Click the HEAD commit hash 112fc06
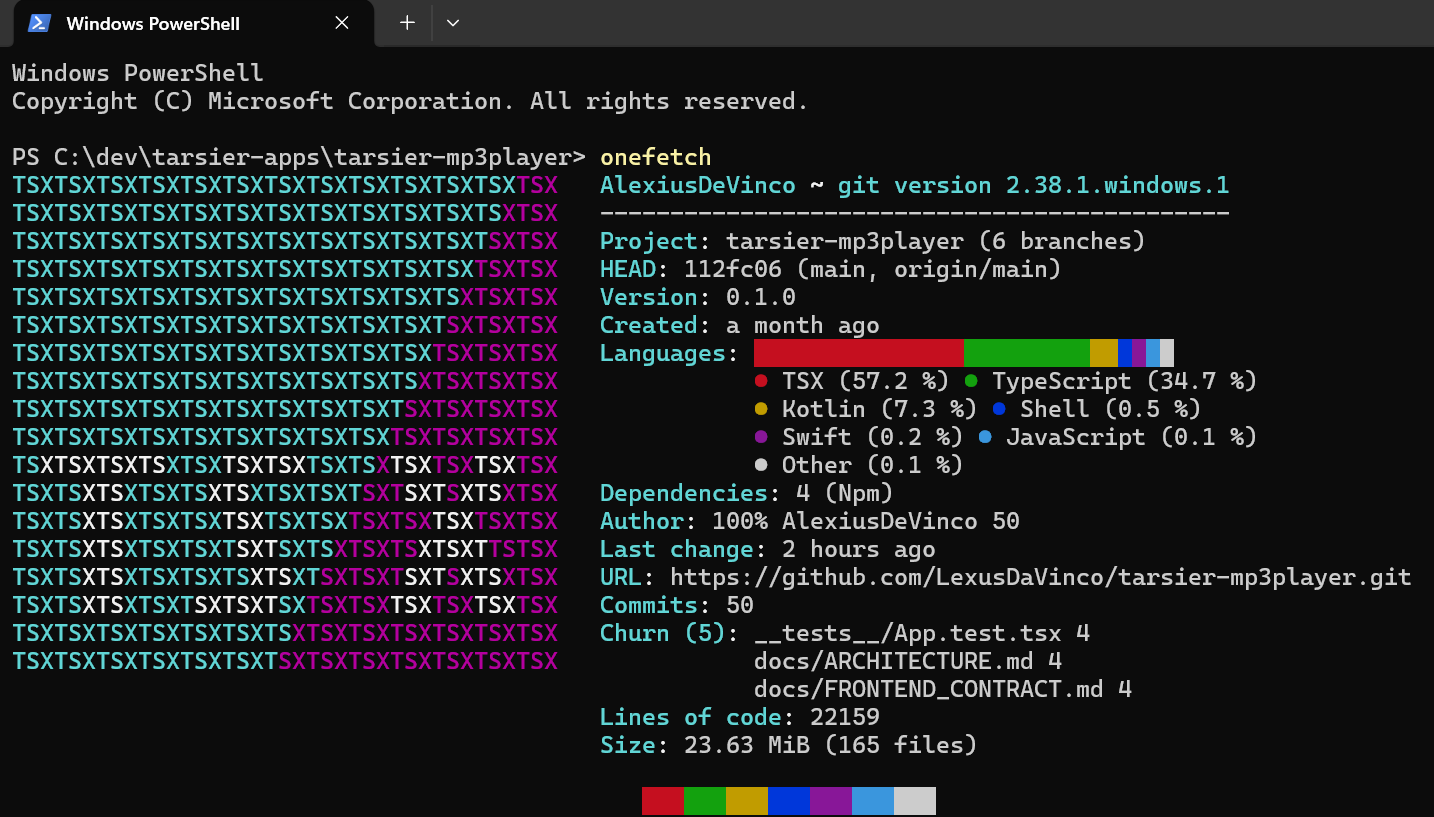This screenshot has height=817, width=1434. pos(733,269)
